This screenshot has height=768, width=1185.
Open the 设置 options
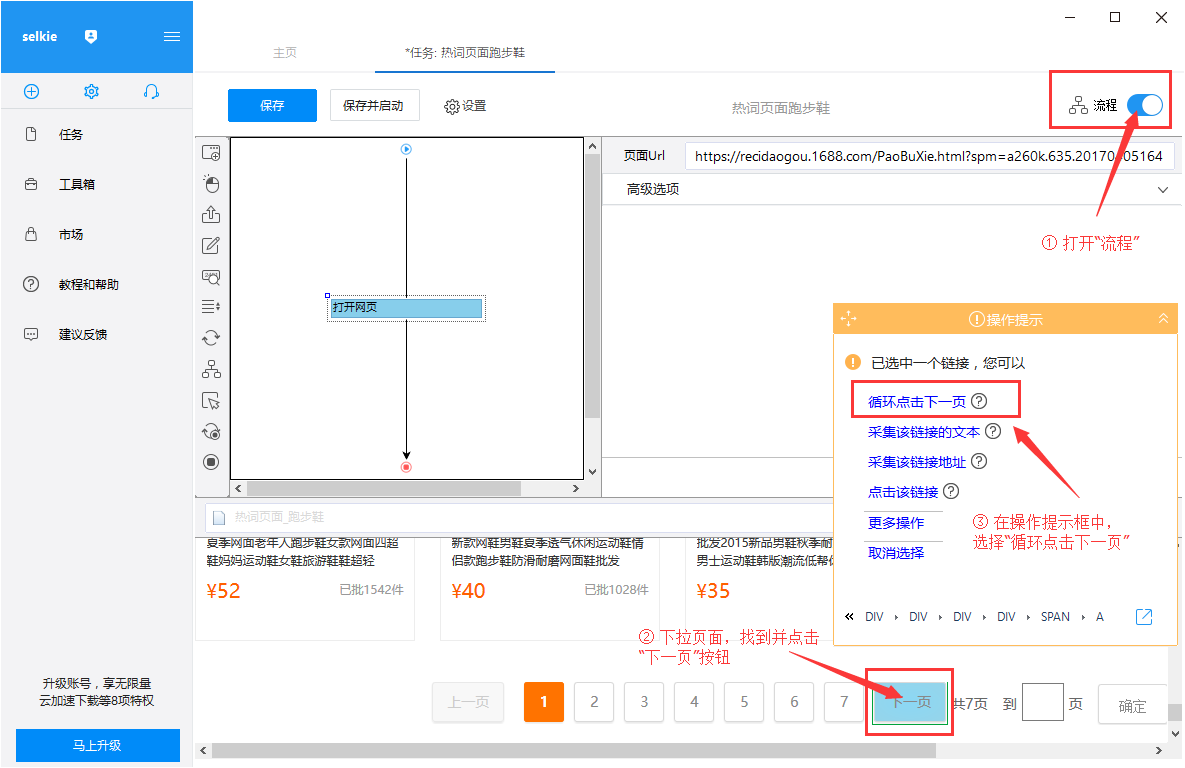[x=465, y=106]
